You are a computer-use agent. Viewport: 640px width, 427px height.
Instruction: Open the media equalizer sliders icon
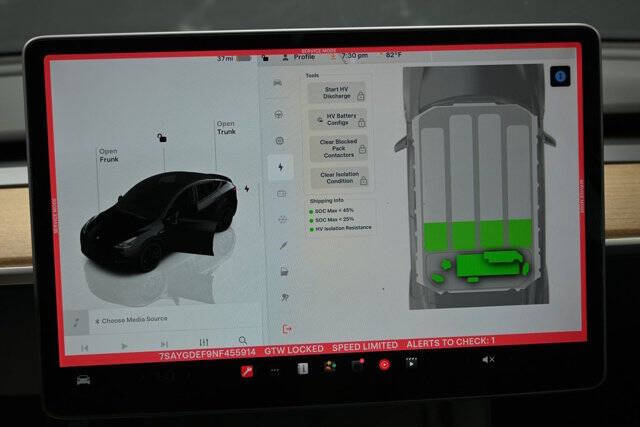pyautogui.click(x=204, y=342)
